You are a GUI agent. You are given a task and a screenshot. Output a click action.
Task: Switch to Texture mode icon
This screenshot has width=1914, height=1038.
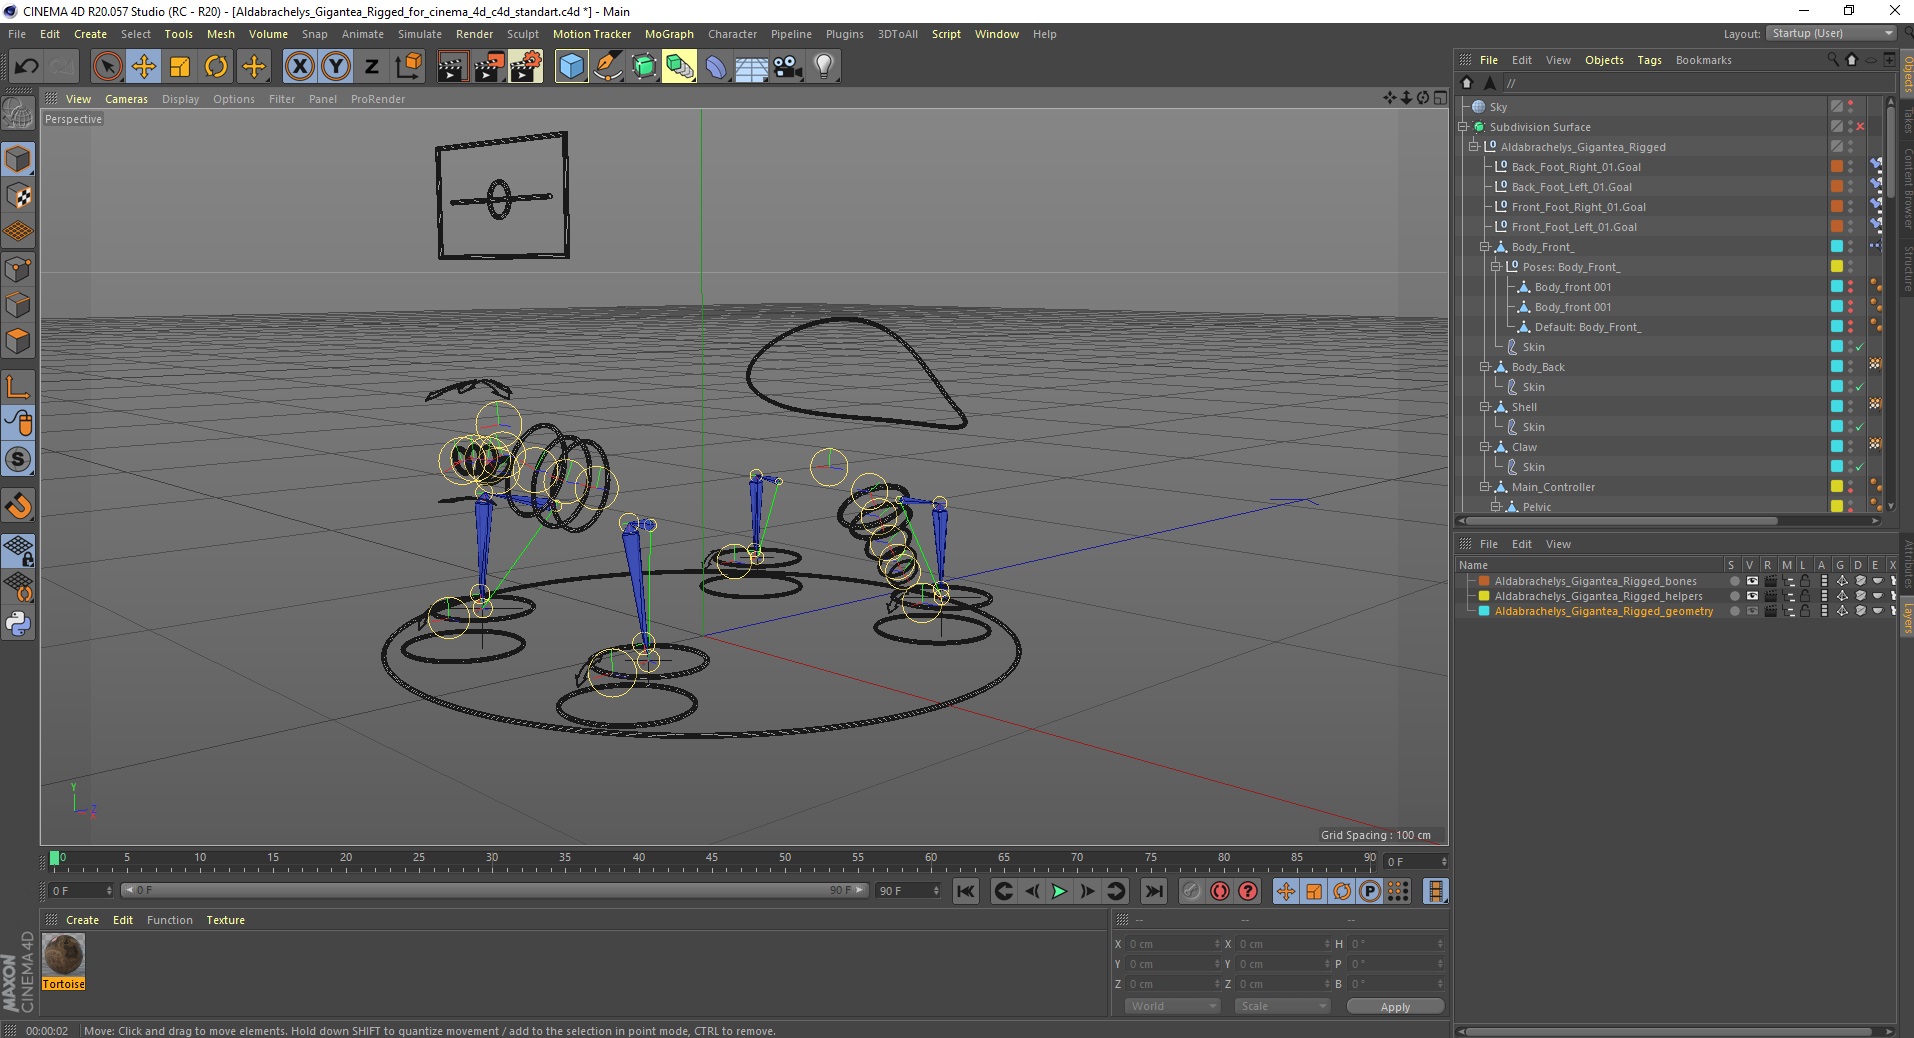pos(18,195)
